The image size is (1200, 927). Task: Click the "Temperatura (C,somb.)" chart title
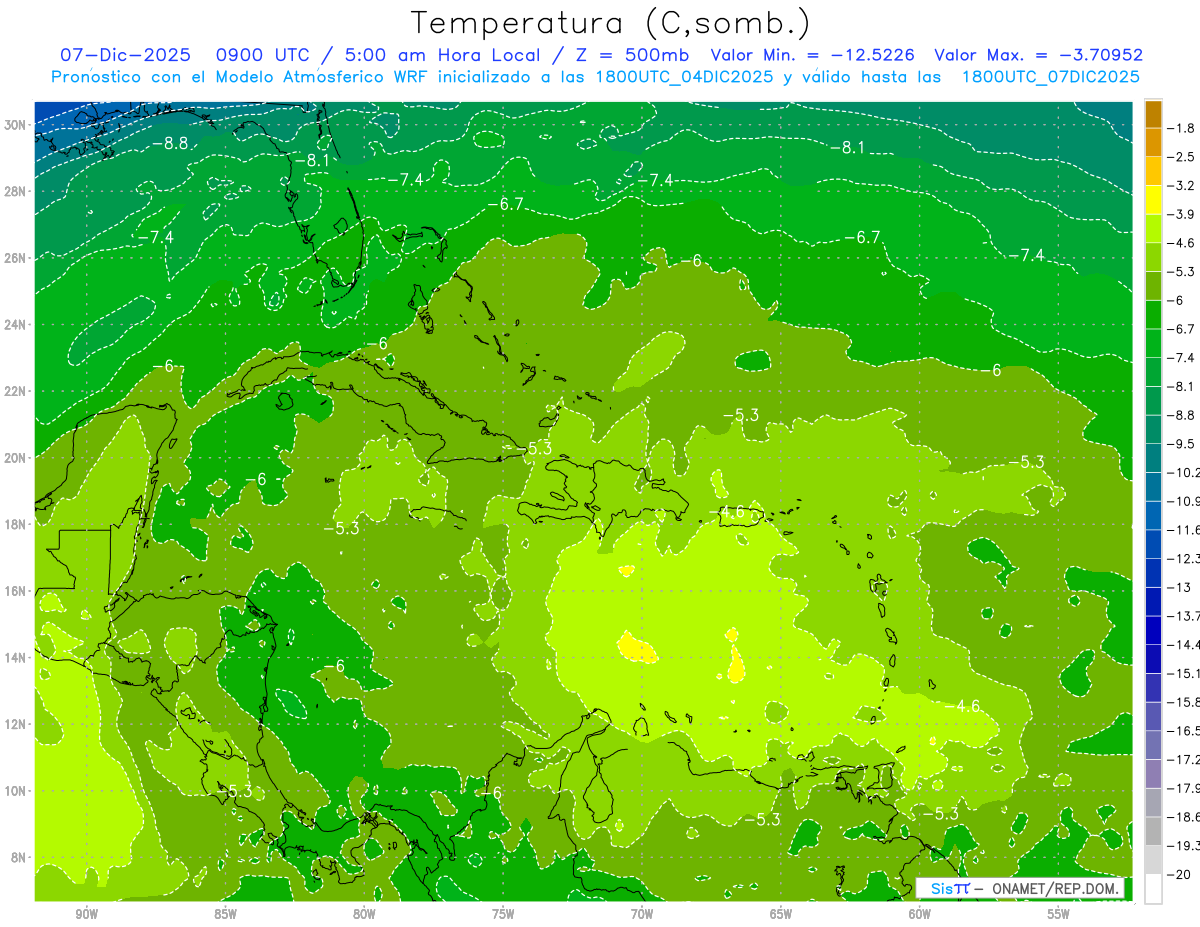pos(610,23)
